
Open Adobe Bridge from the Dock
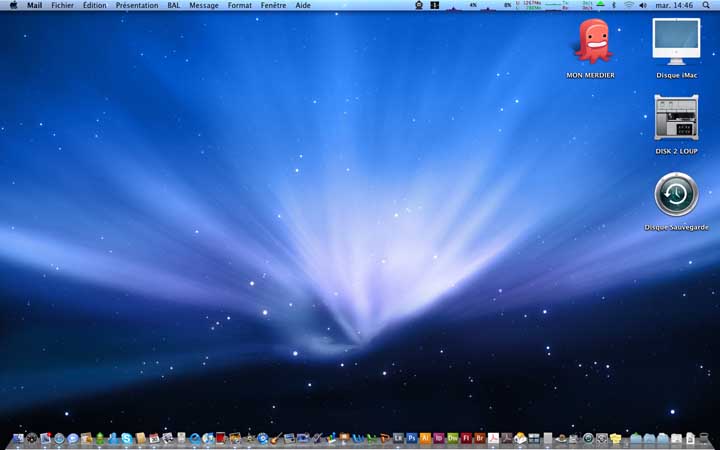point(480,438)
